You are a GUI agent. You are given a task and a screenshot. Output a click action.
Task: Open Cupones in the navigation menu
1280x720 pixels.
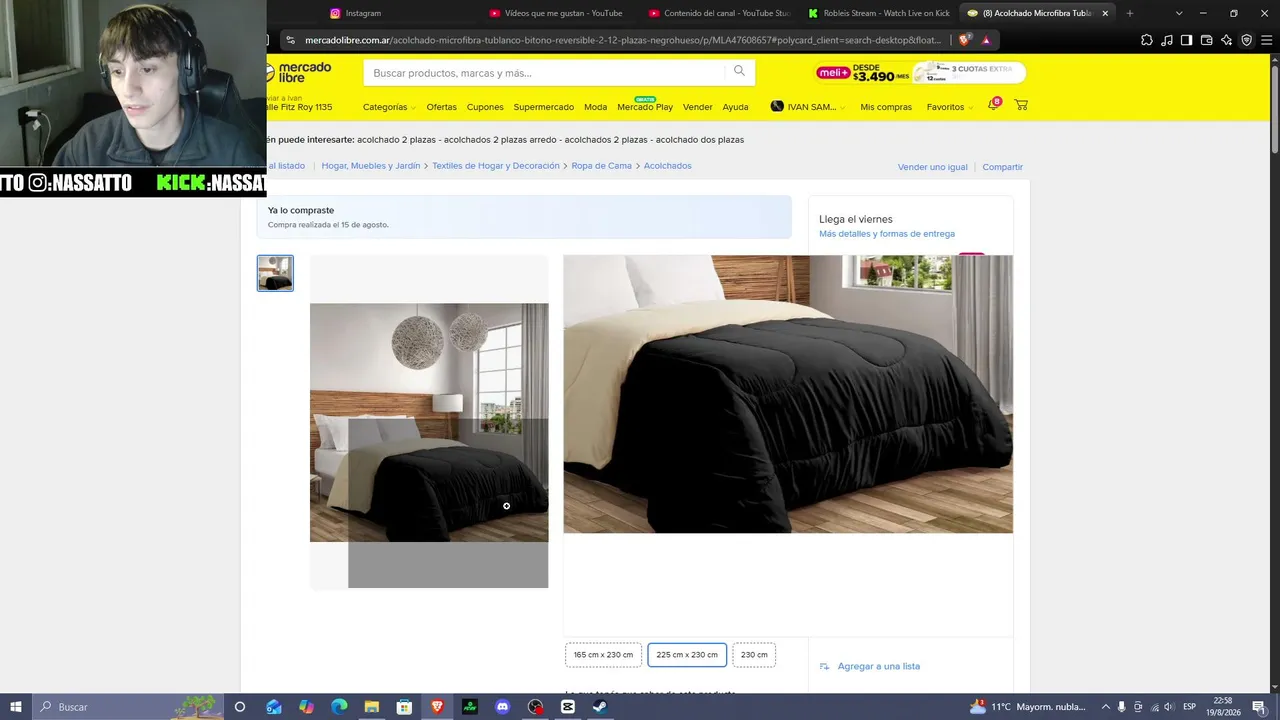click(485, 107)
